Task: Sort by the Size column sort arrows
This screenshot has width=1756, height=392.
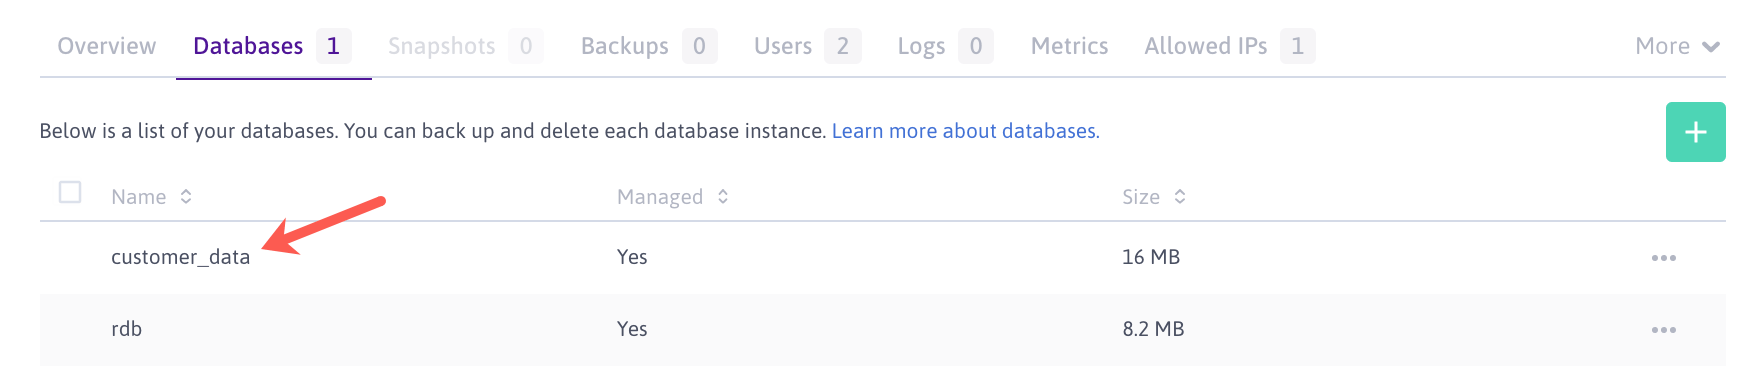Action: 1180,197
